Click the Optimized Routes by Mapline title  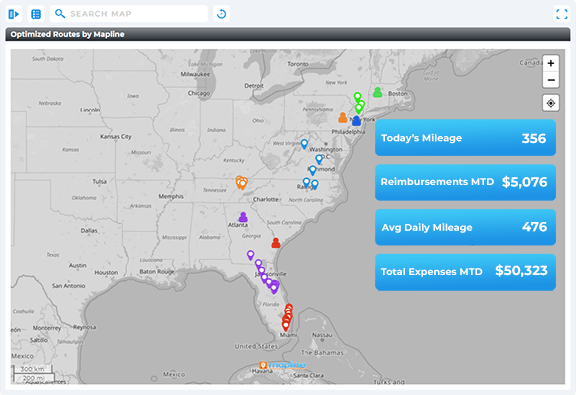click(67, 34)
